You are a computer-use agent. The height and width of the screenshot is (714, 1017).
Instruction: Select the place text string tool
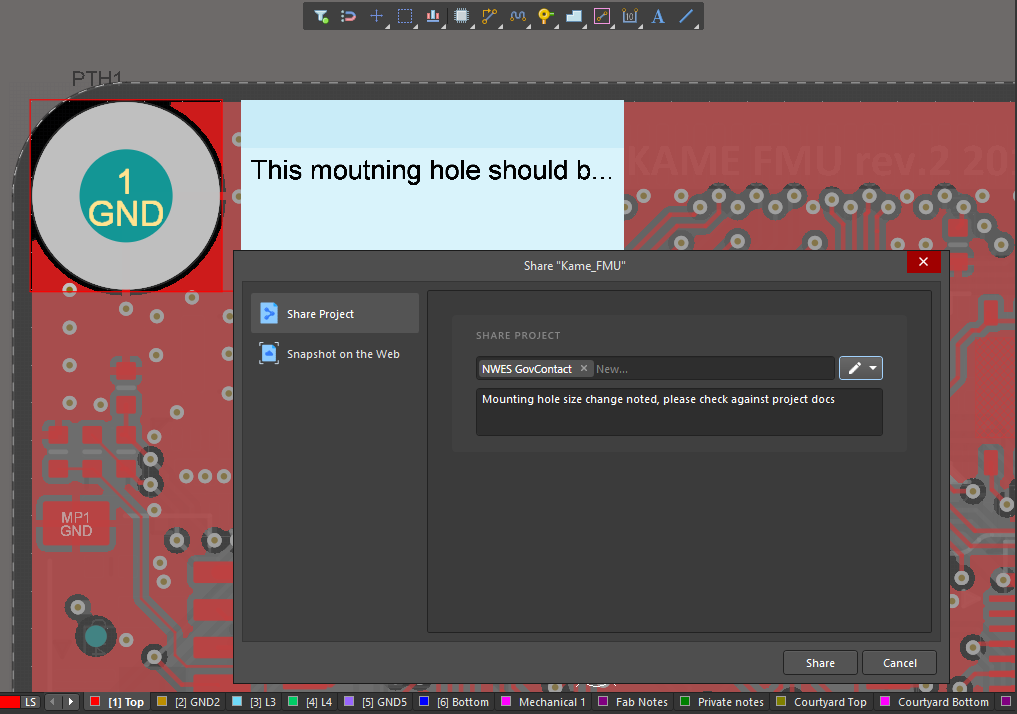[658, 16]
